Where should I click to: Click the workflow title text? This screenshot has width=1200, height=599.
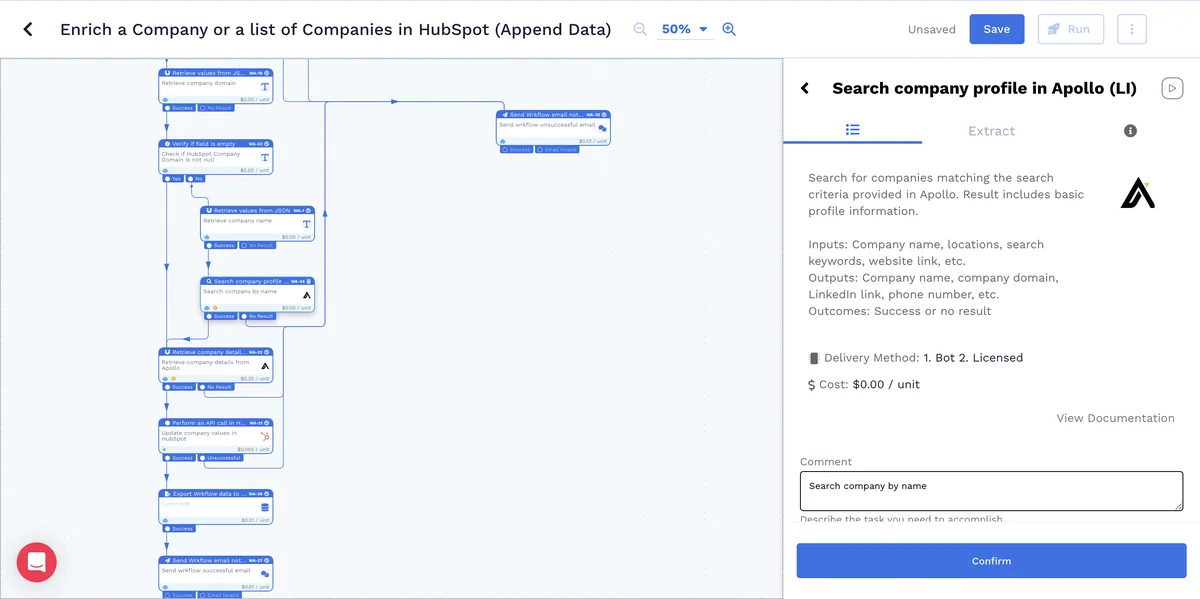click(x=335, y=29)
